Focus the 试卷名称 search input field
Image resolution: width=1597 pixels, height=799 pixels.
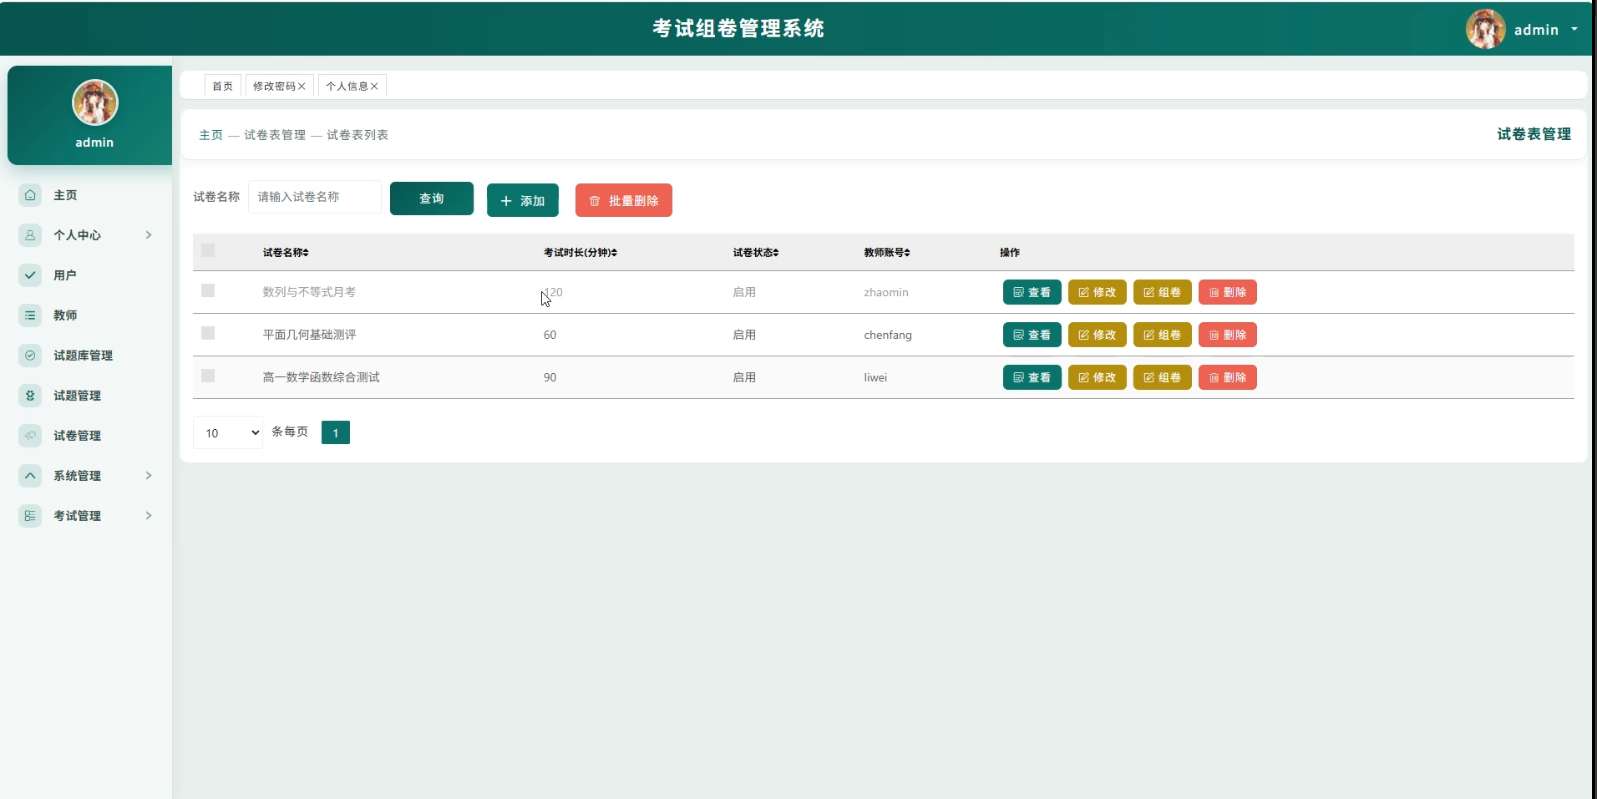coord(315,197)
